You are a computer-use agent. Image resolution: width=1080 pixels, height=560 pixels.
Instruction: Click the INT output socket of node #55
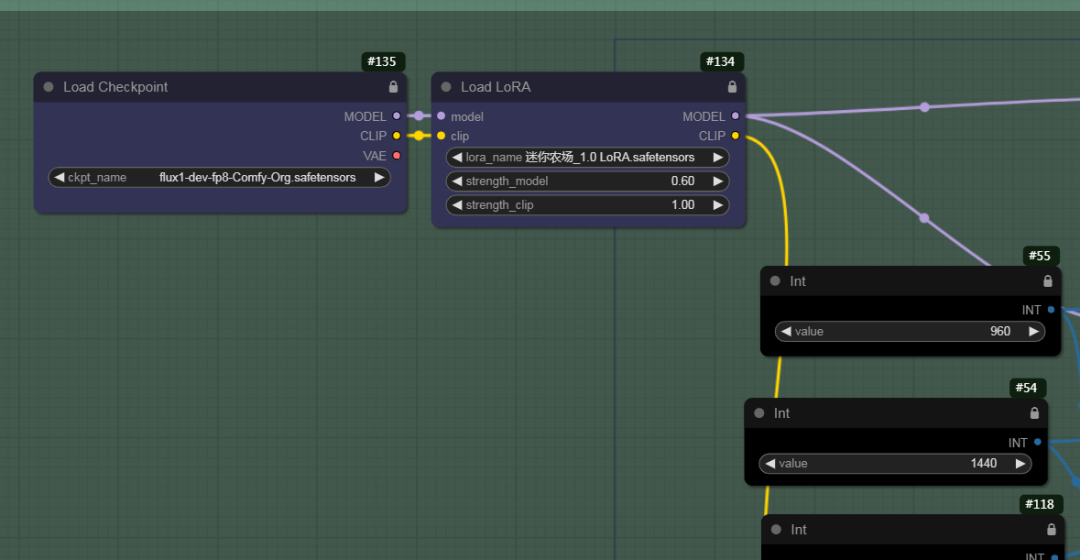(1051, 310)
